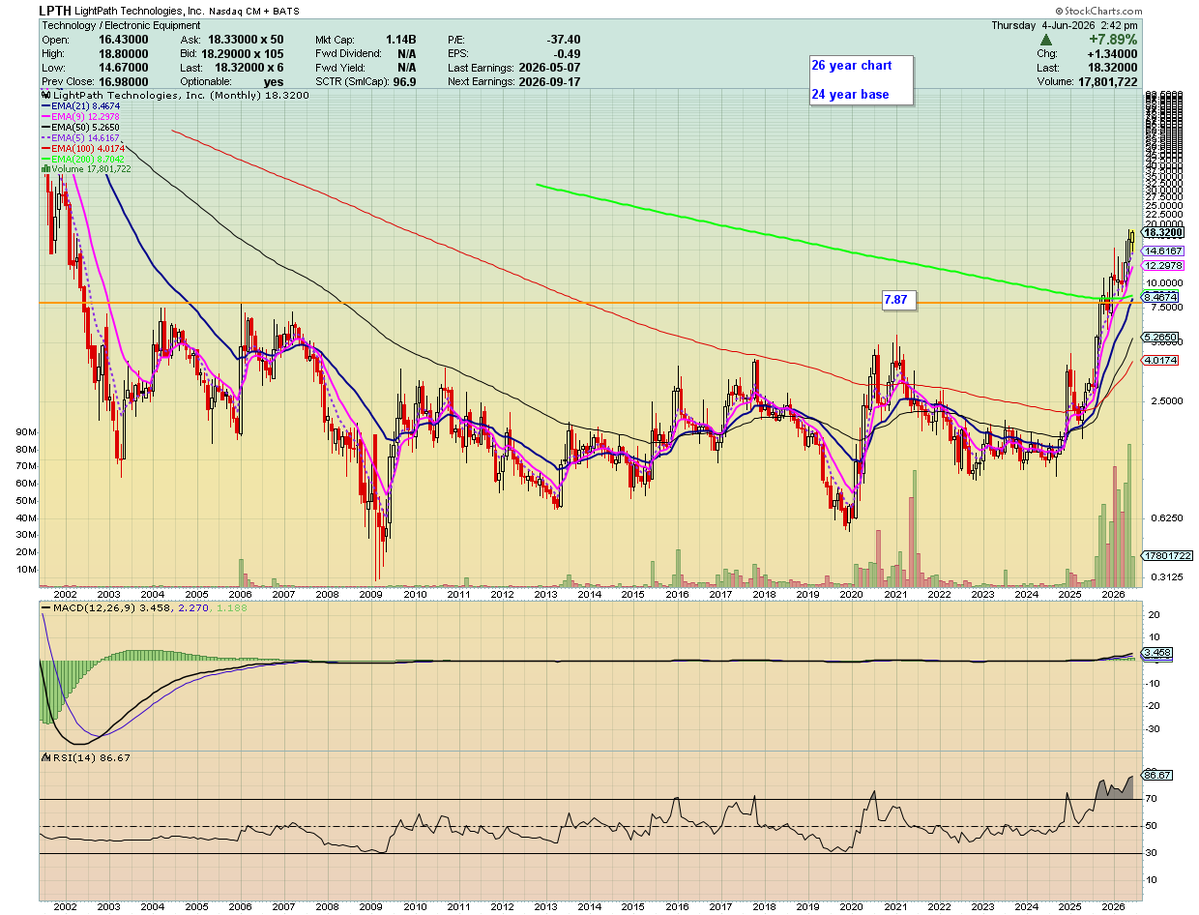Click the 3.458 MACD value tag on right
1199x915 pixels.
point(1157,653)
